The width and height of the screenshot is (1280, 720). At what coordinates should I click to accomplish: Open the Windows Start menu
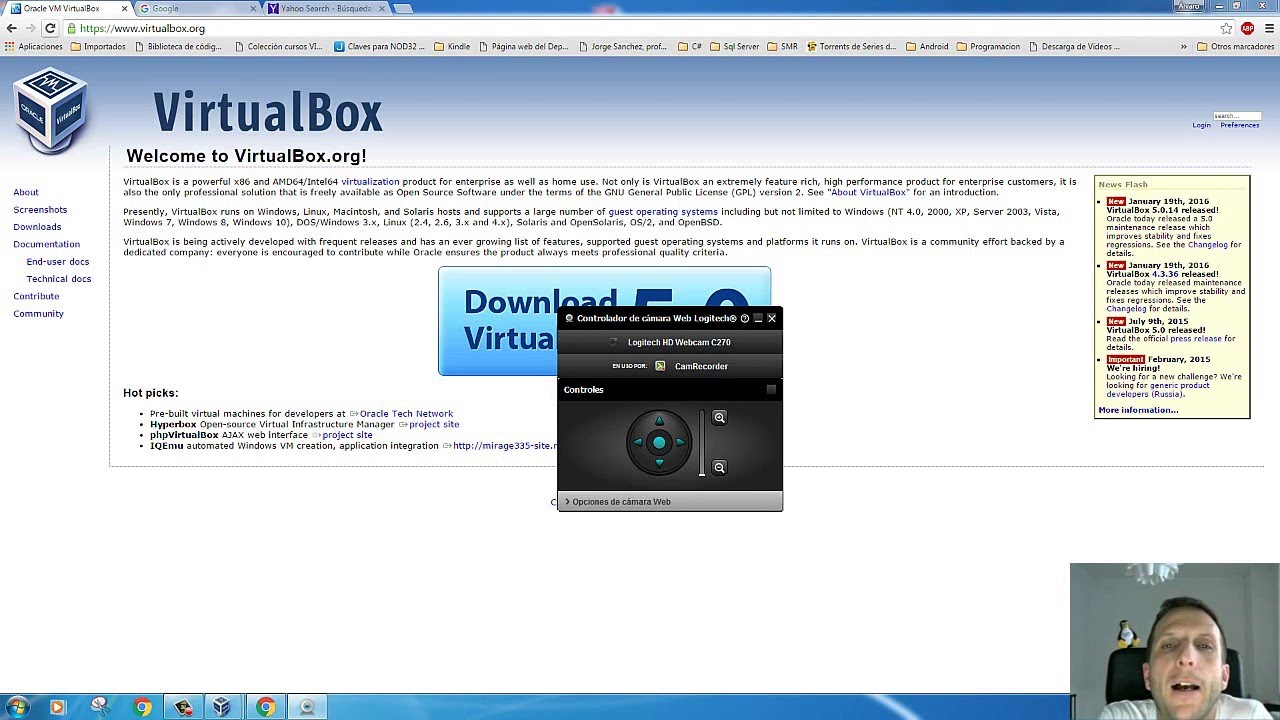pyautogui.click(x=17, y=707)
